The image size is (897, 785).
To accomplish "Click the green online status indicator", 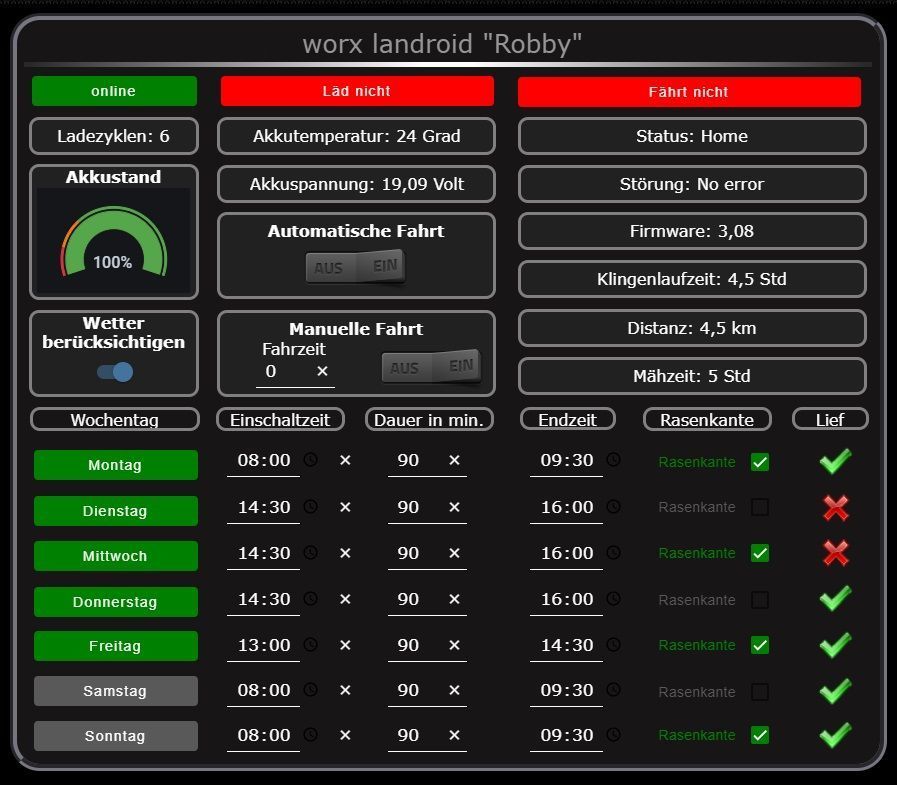I will (114, 91).
